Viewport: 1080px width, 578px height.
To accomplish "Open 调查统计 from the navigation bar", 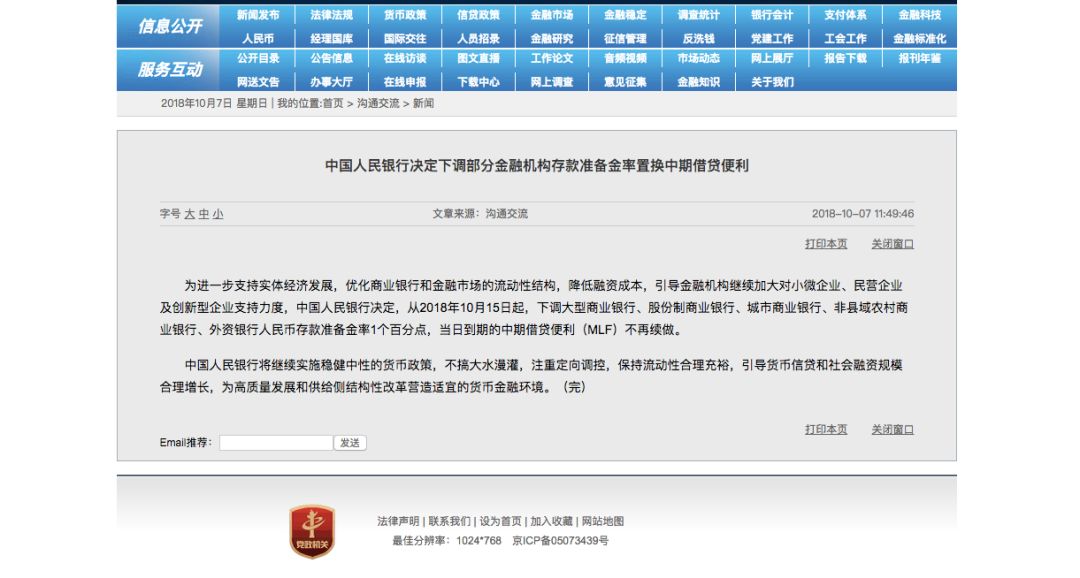I will (x=698, y=15).
